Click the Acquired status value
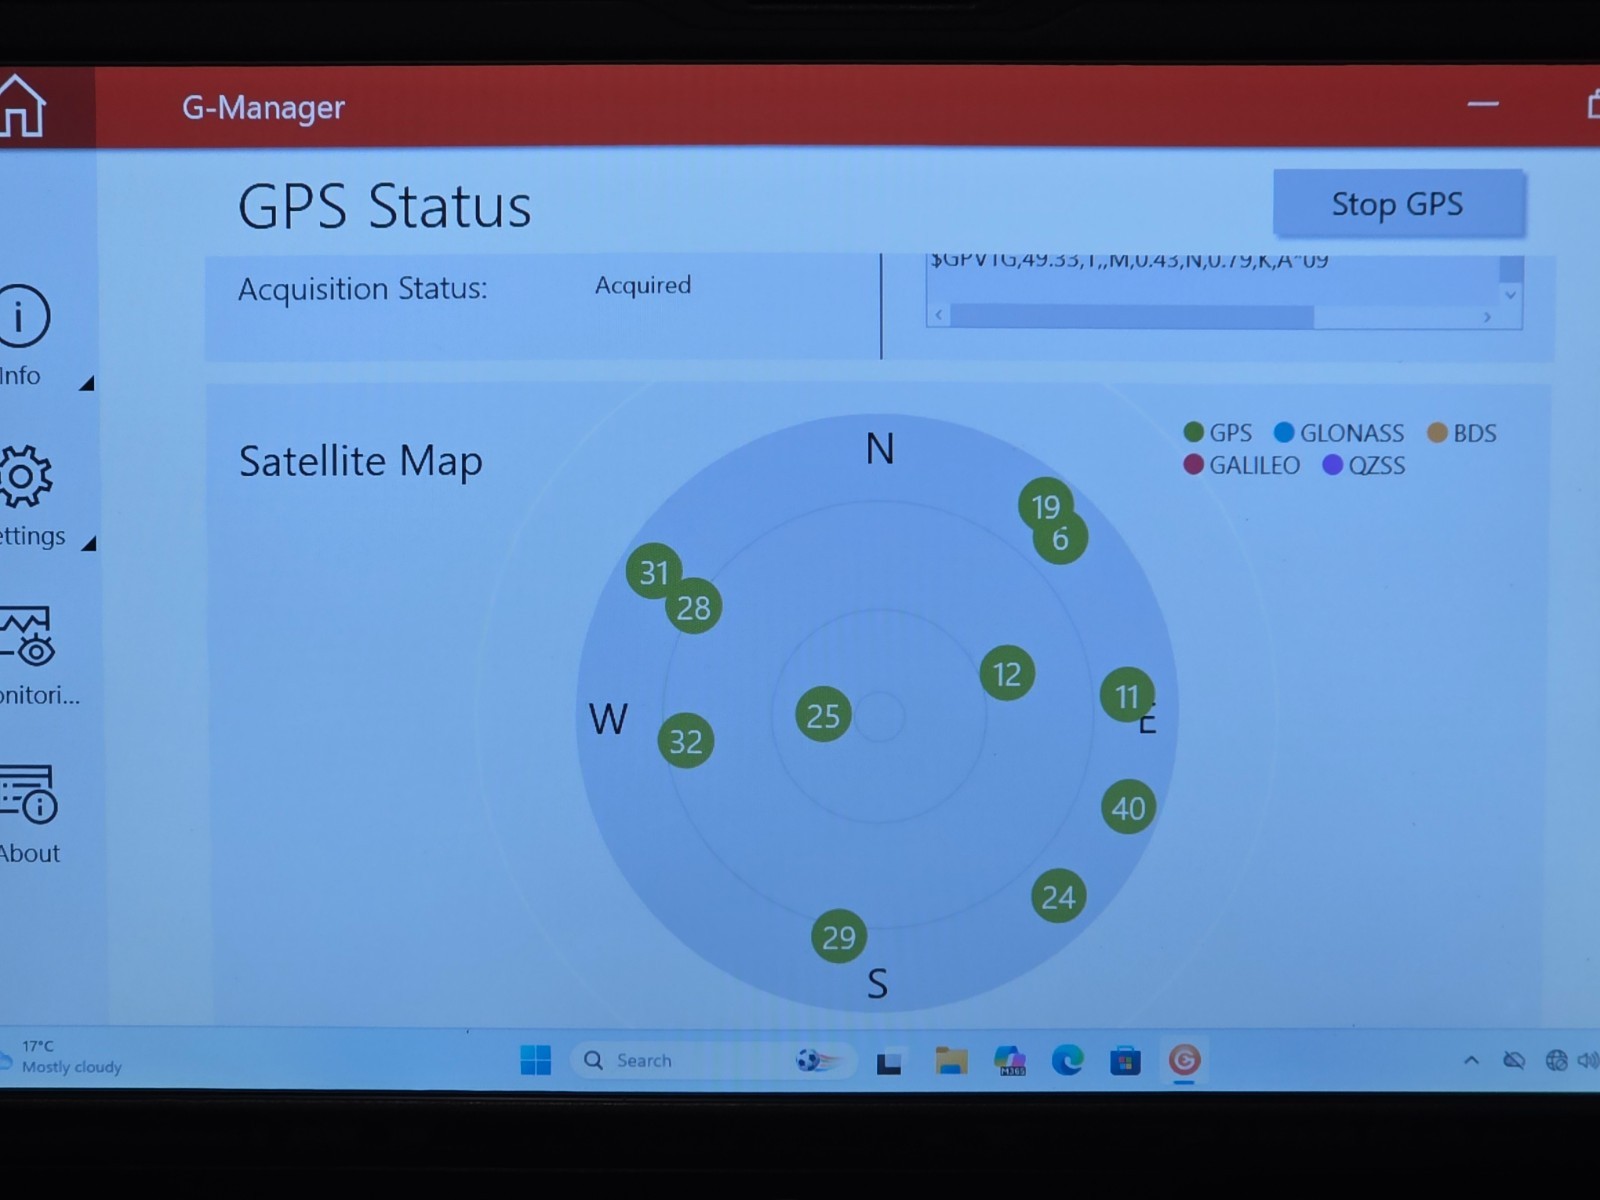 pyautogui.click(x=643, y=285)
